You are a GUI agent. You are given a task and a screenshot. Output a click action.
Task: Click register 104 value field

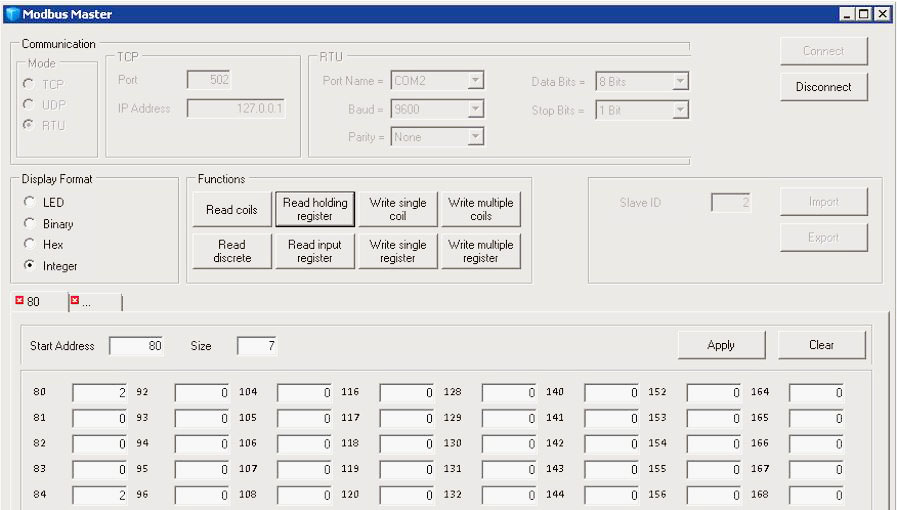[x=304, y=392]
